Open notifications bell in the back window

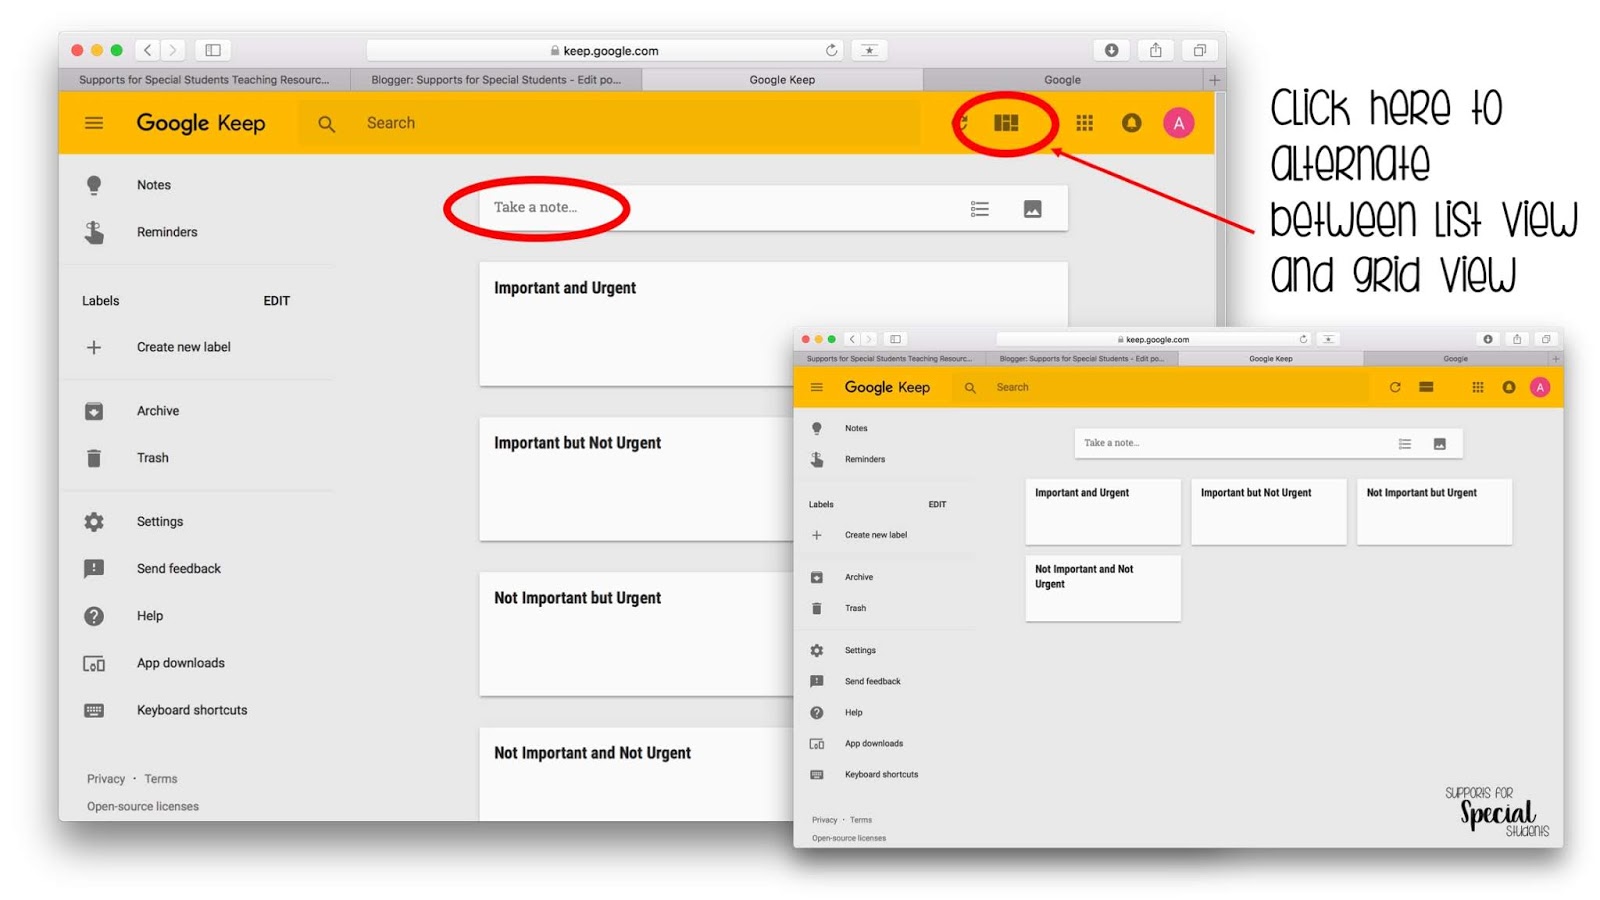1131,123
